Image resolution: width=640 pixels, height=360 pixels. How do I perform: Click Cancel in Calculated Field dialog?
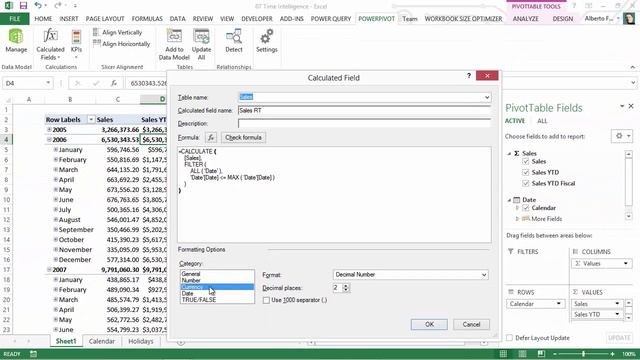tap(471, 324)
